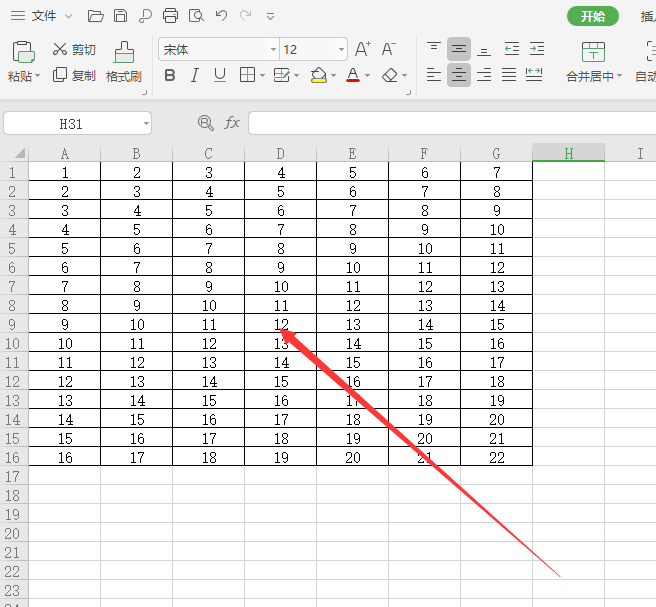This screenshot has height=607, width=656.
Task: Toggle italic text formatting
Action: click(195, 75)
